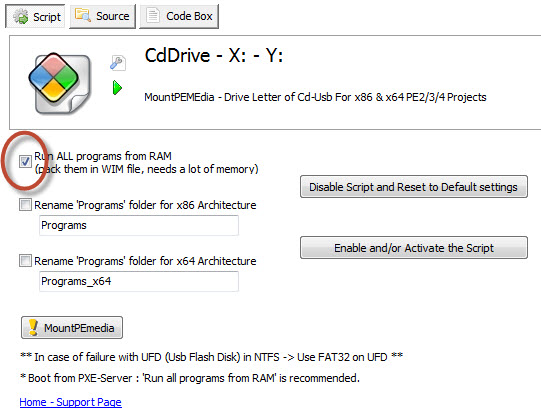Select the Script tab
The width and height of the screenshot is (541, 417).
36,16
